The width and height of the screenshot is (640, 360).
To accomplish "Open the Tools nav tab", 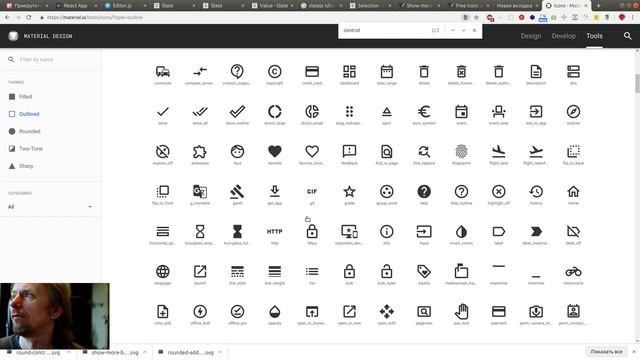I will point(594,36).
